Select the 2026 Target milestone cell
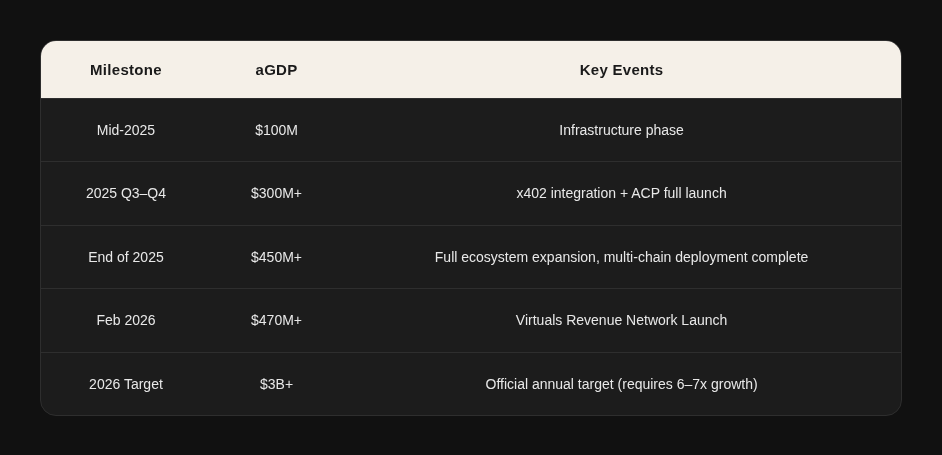 (126, 384)
